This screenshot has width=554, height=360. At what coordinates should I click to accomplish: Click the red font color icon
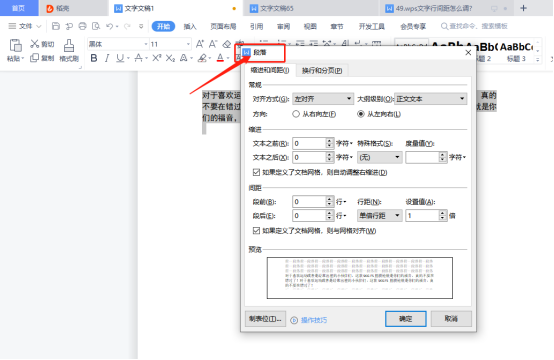click(x=220, y=58)
